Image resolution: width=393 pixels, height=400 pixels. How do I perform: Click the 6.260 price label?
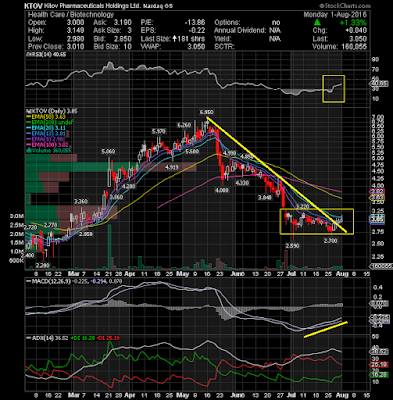tap(184, 125)
